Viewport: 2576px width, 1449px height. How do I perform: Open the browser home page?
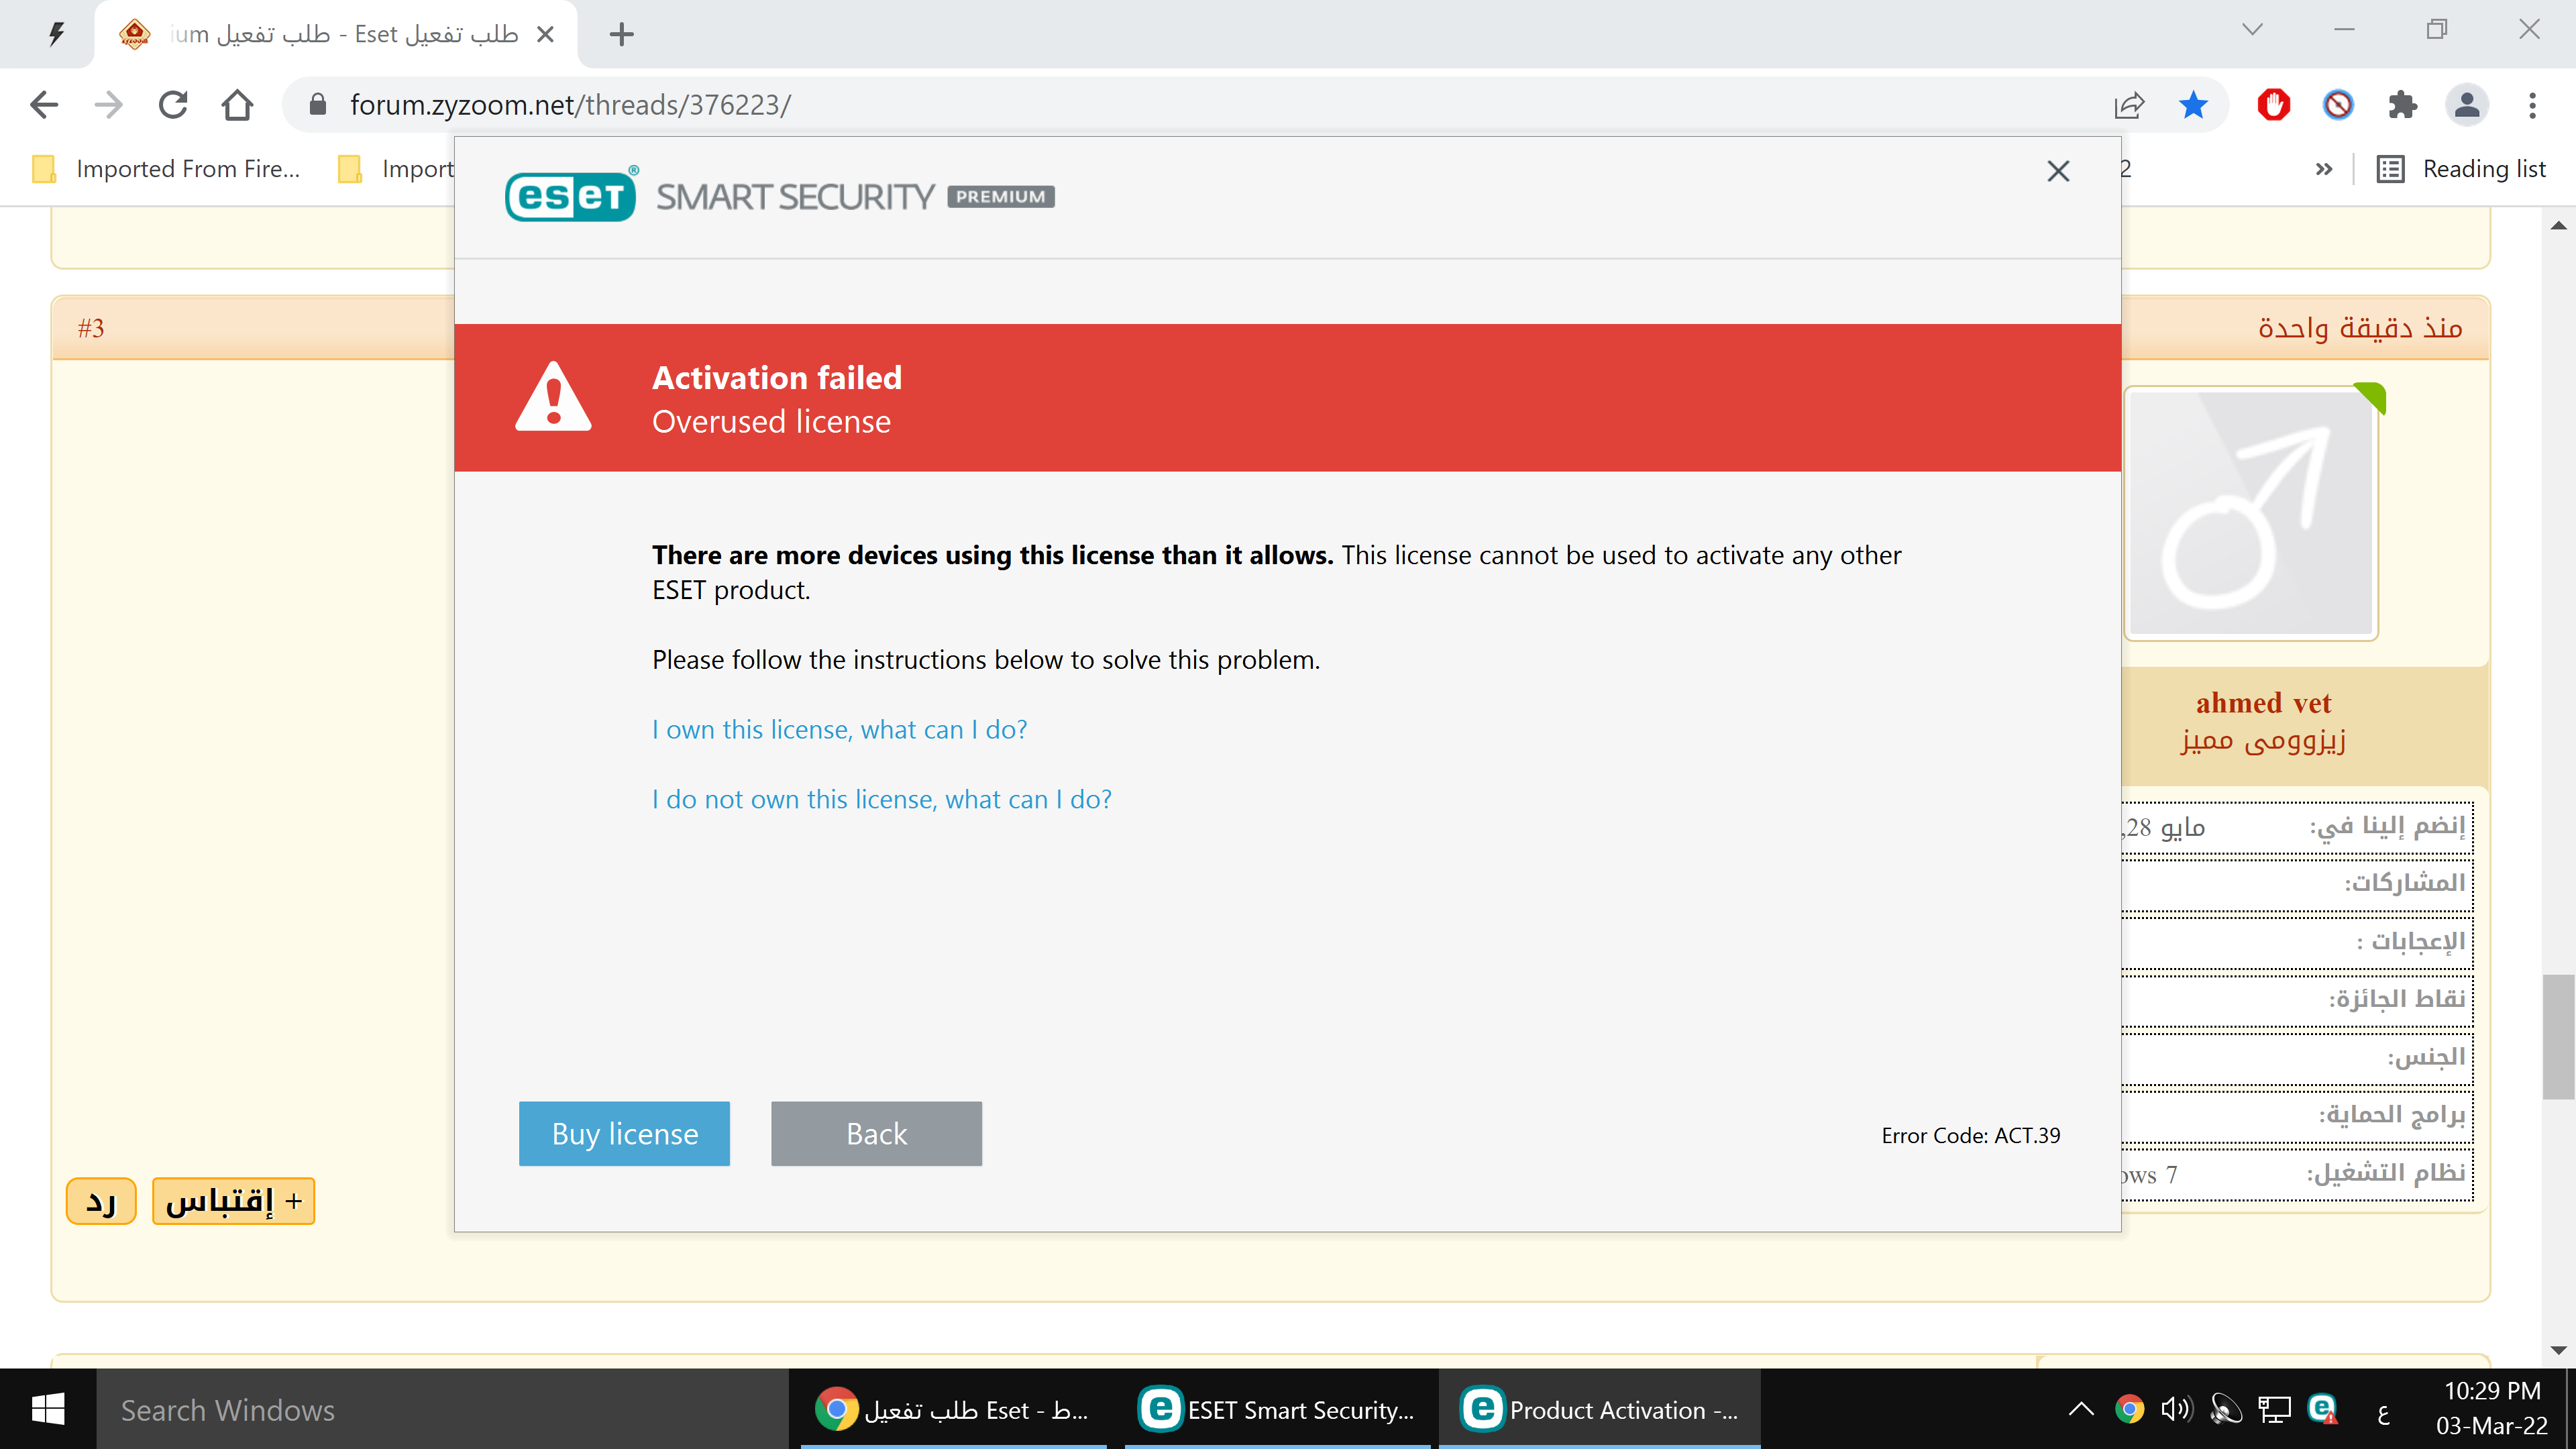237,105
